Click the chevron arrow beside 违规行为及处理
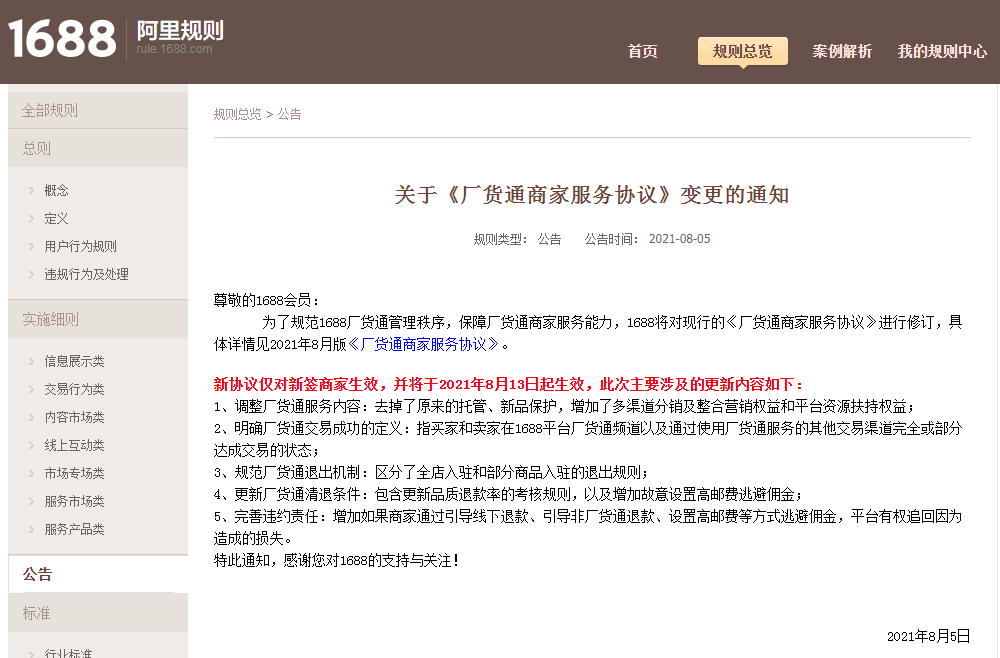 pos(31,274)
